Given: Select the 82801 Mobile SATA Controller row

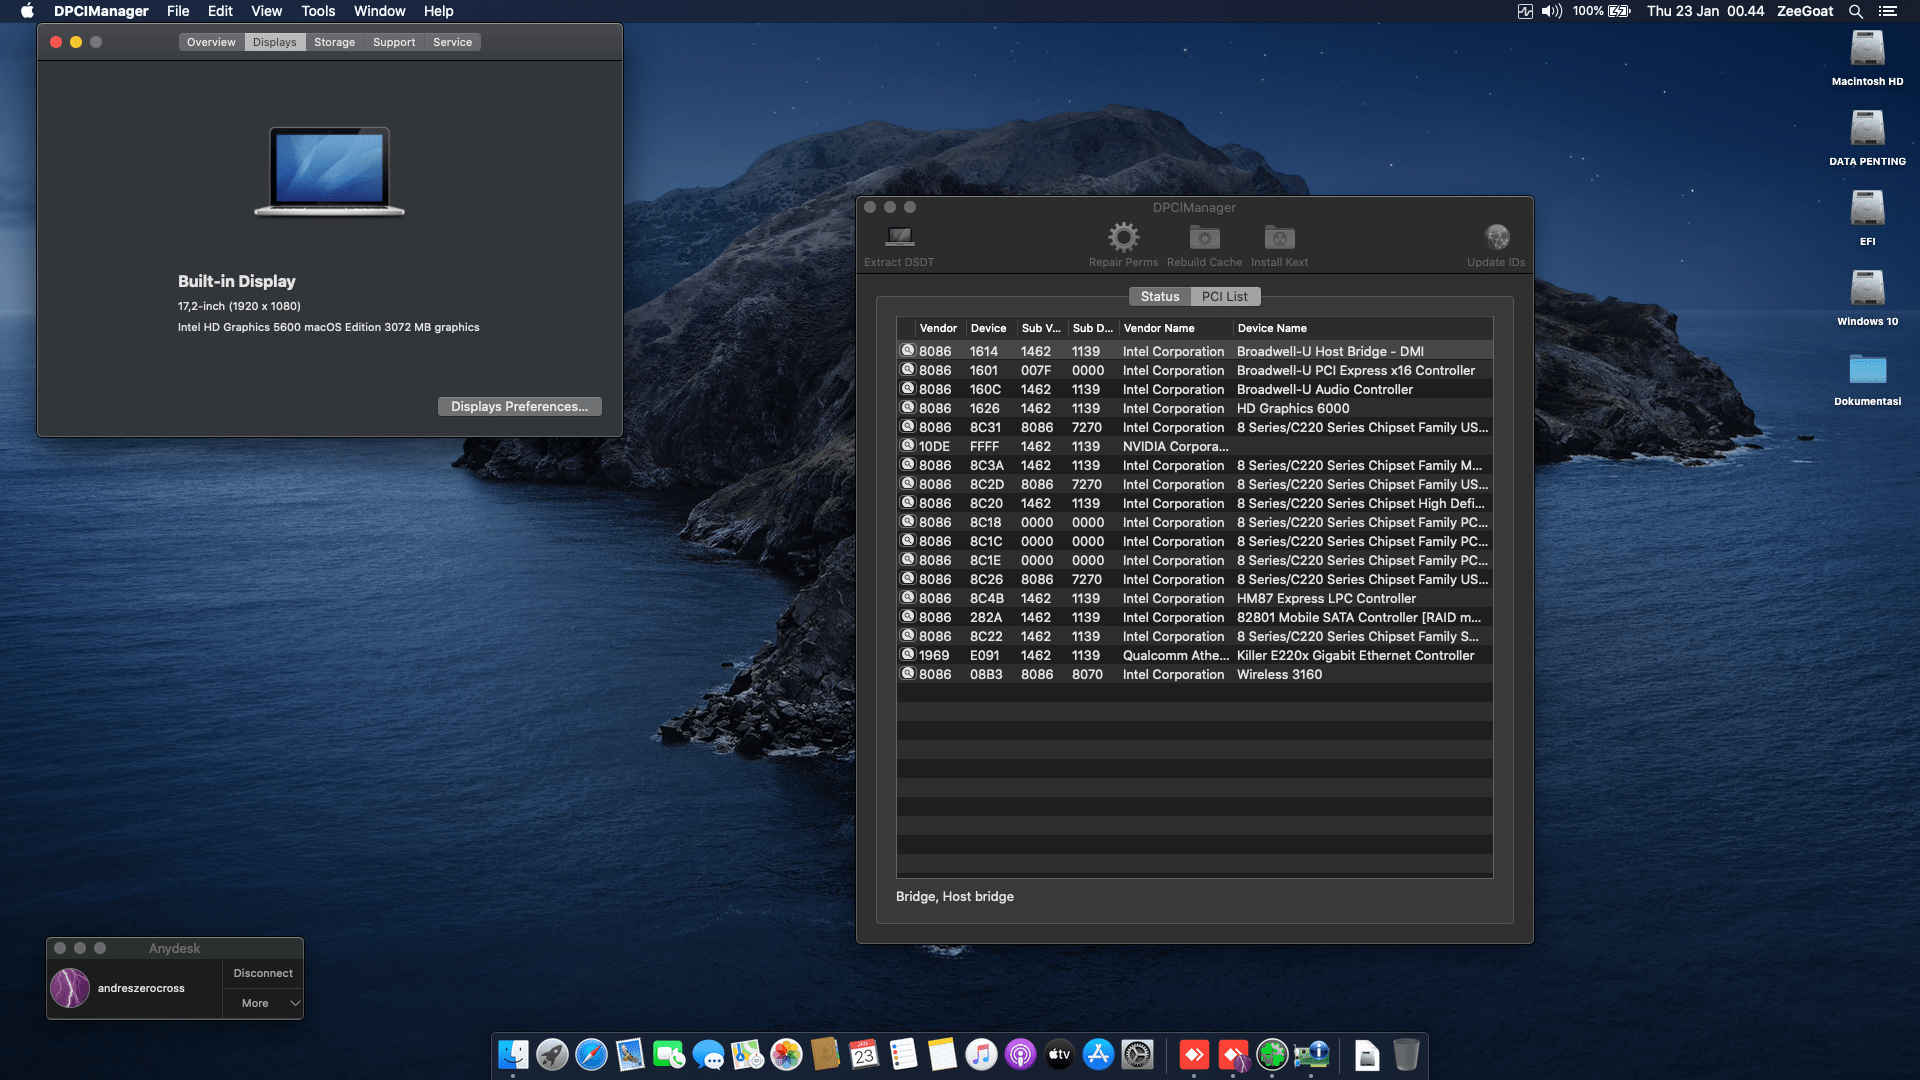Looking at the screenshot, I should (x=1195, y=617).
